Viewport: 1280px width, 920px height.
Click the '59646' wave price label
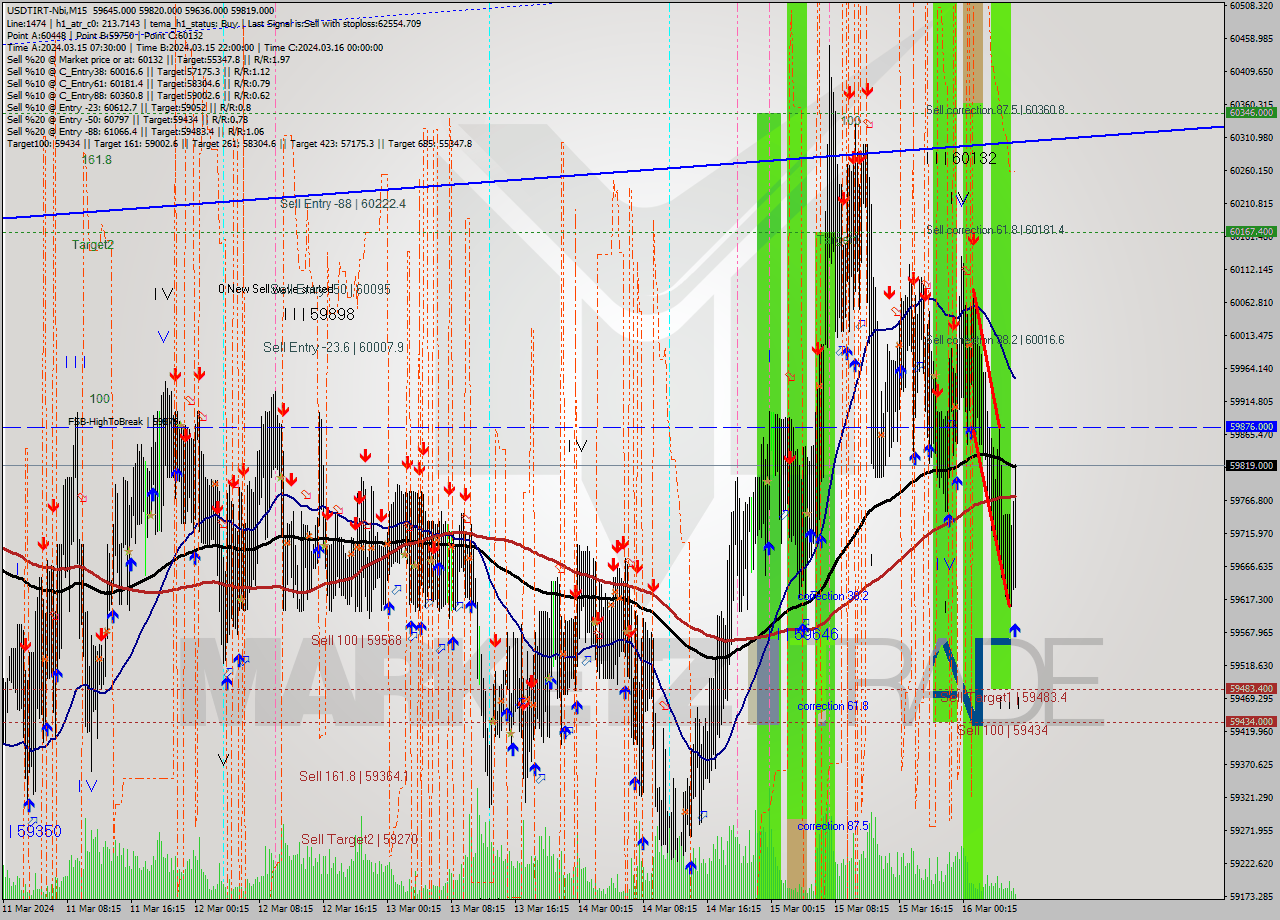tap(816, 634)
